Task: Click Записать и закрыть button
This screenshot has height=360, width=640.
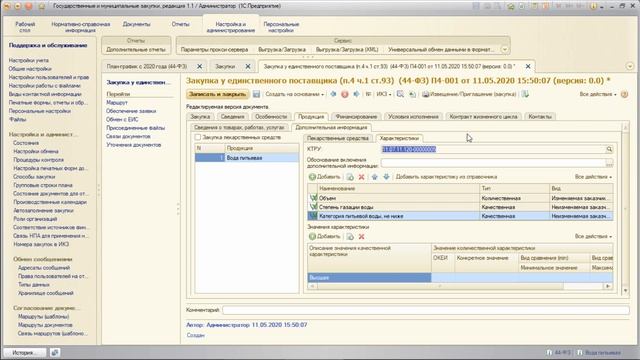Action: point(218,94)
